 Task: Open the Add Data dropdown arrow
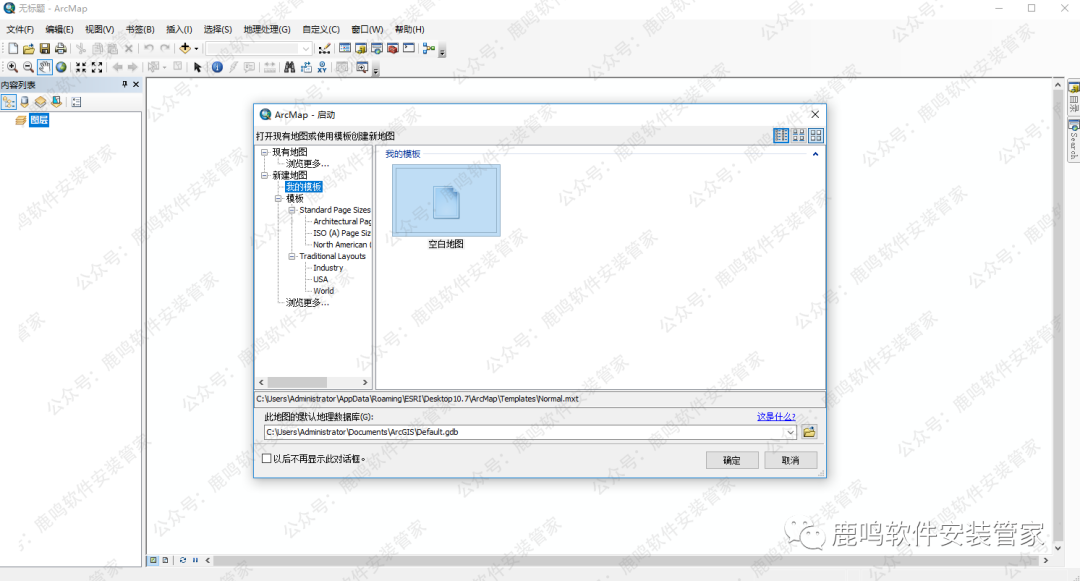(196, 49)
